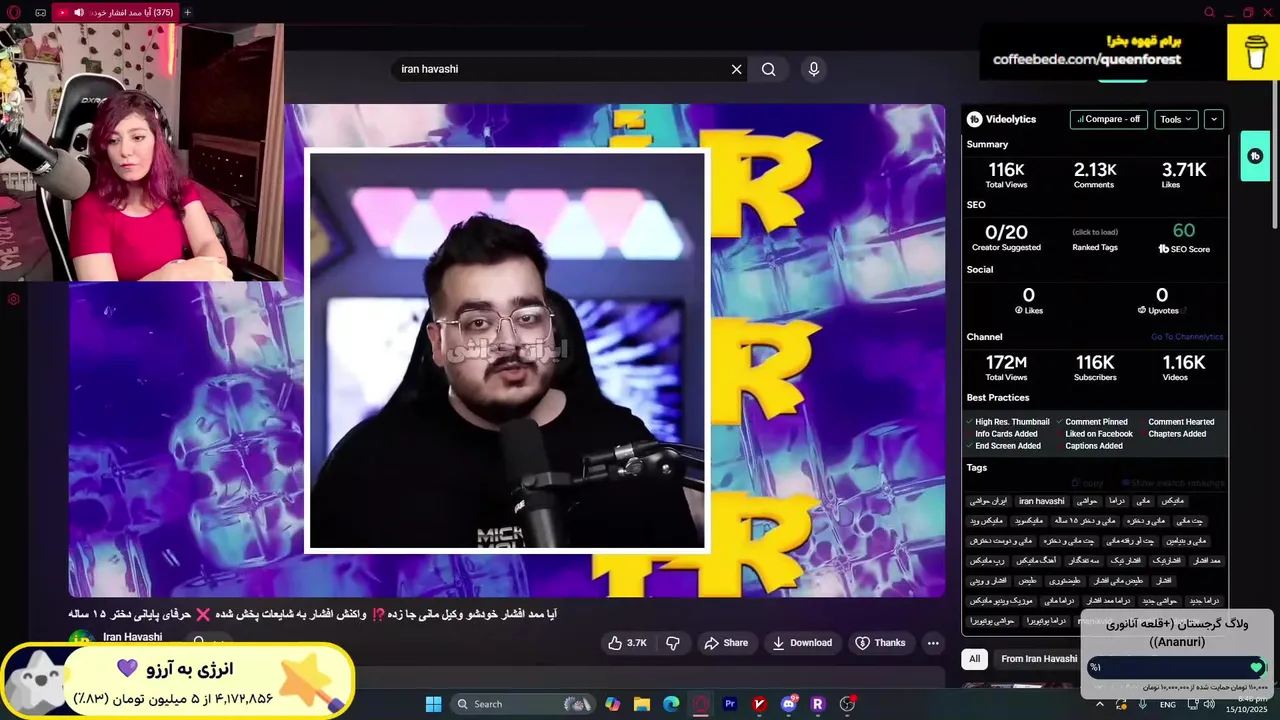Open the Tools dropdown in Videolytics
The width and height of the screenshot is (1280, 720).
pyautogui.click(x=1176, y=119)
